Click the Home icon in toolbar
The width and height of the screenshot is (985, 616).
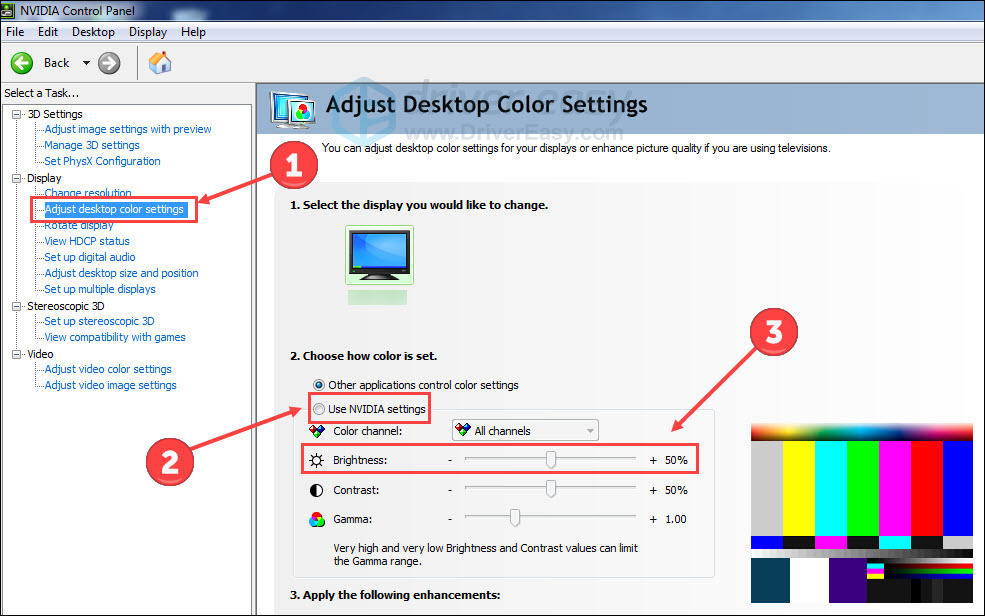pos(160,63)
